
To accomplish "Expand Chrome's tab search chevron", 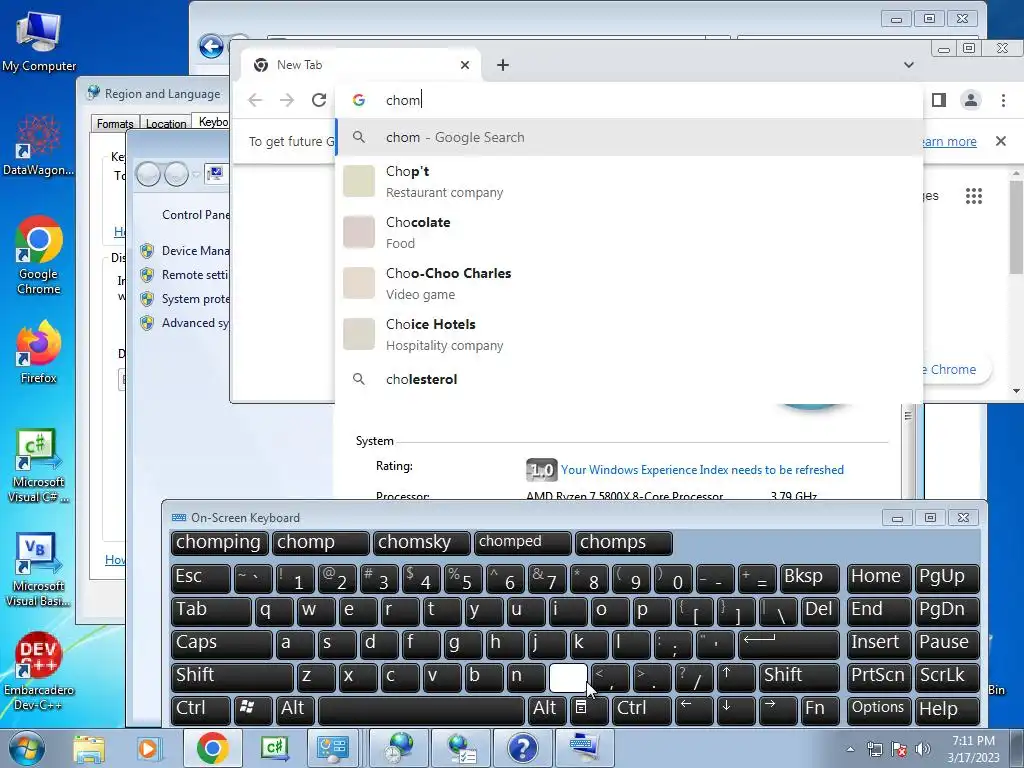I will click(908, 65).
